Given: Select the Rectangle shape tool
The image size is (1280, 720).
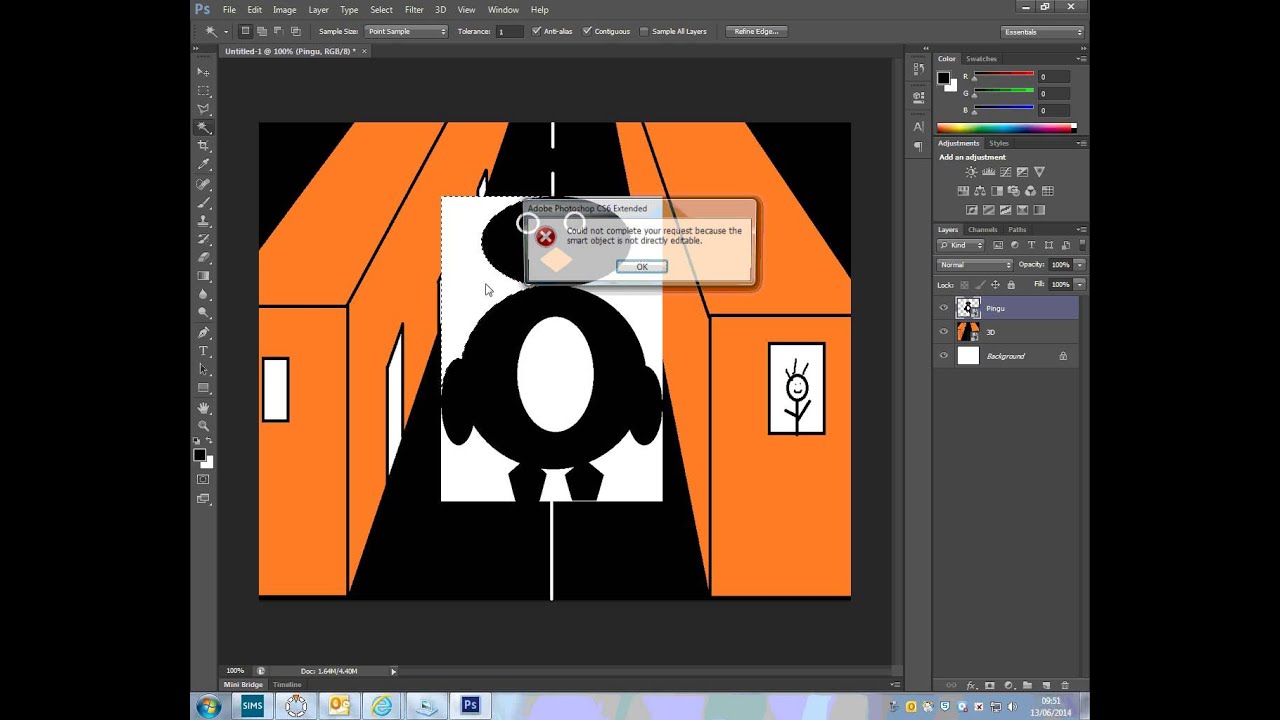Looking at the screenshot, I should click(203, 388).
